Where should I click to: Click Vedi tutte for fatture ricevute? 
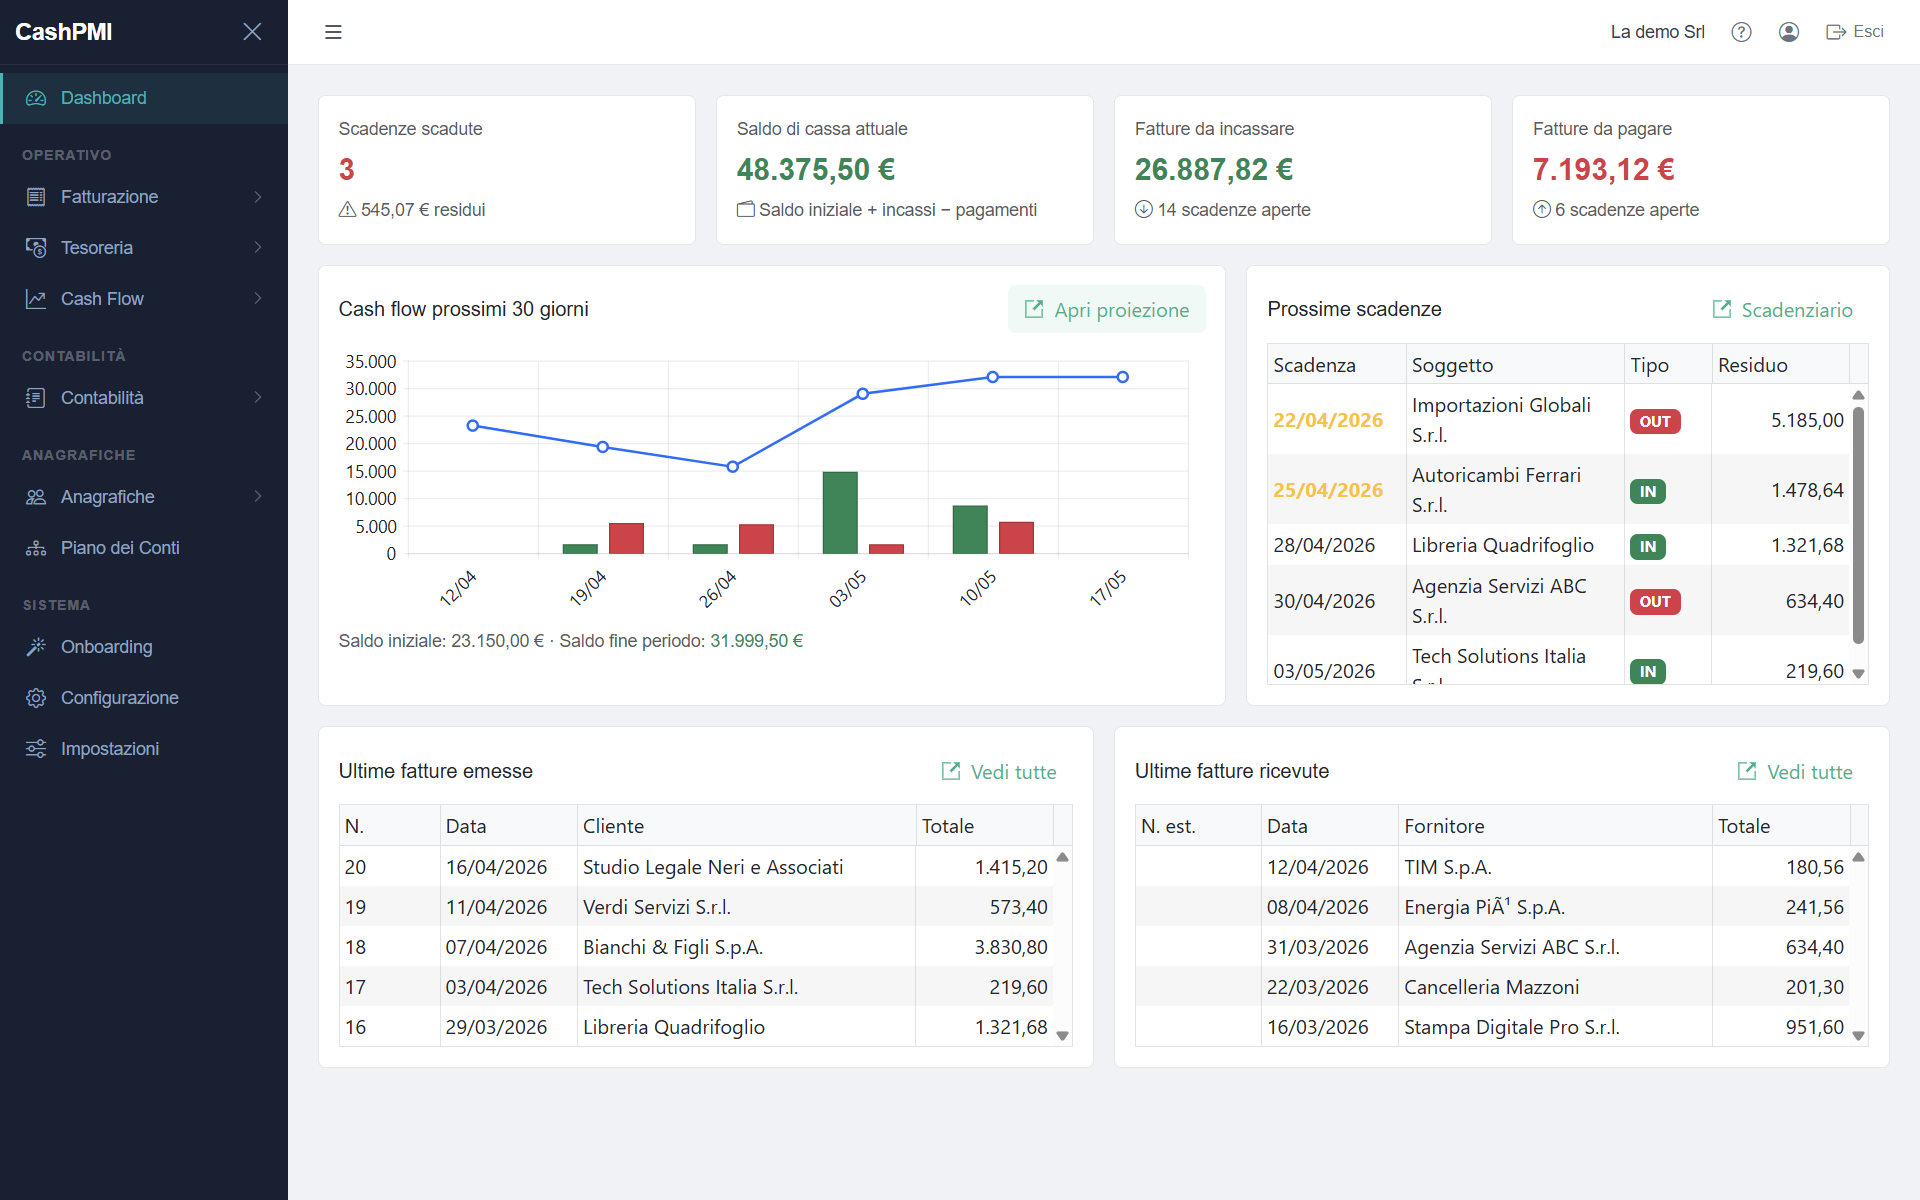[x=1795, y=772]
